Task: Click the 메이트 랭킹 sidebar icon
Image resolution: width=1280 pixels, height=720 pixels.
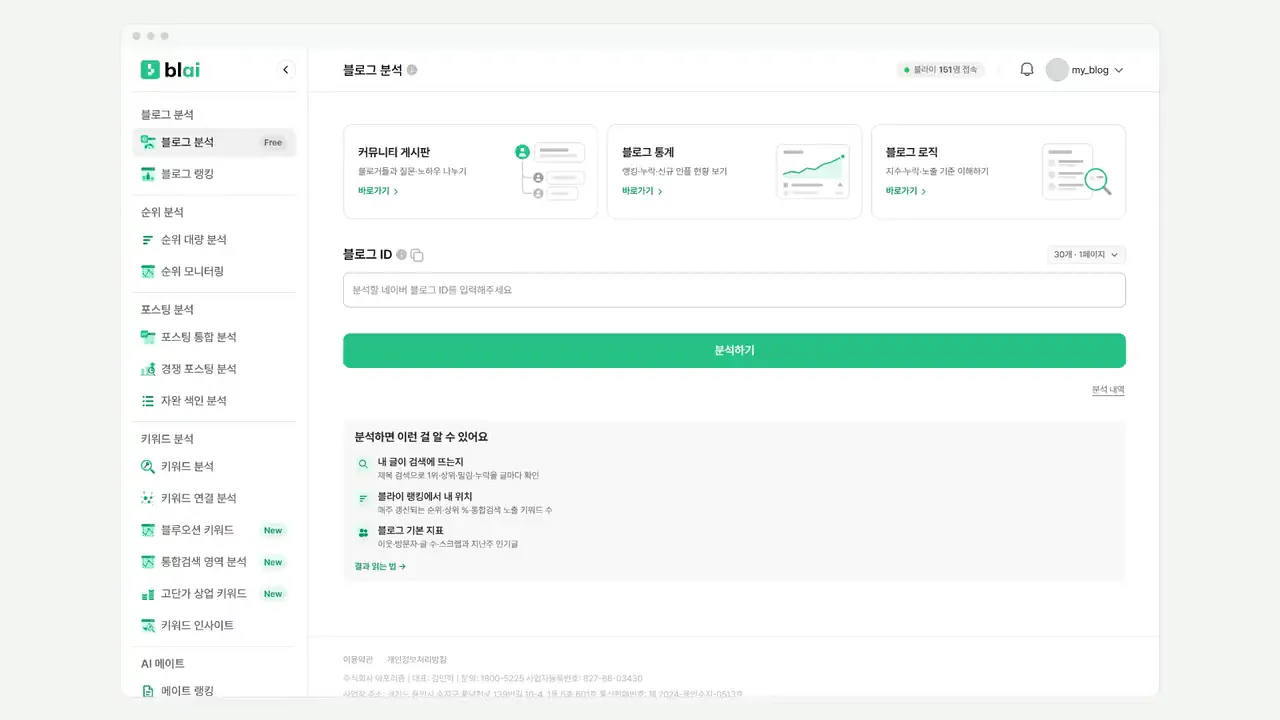Action: coord(148,691)
